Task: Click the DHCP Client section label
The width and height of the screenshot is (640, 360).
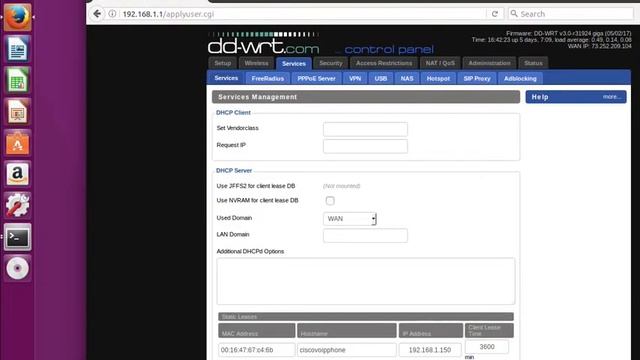Action: tap(233, 113)
